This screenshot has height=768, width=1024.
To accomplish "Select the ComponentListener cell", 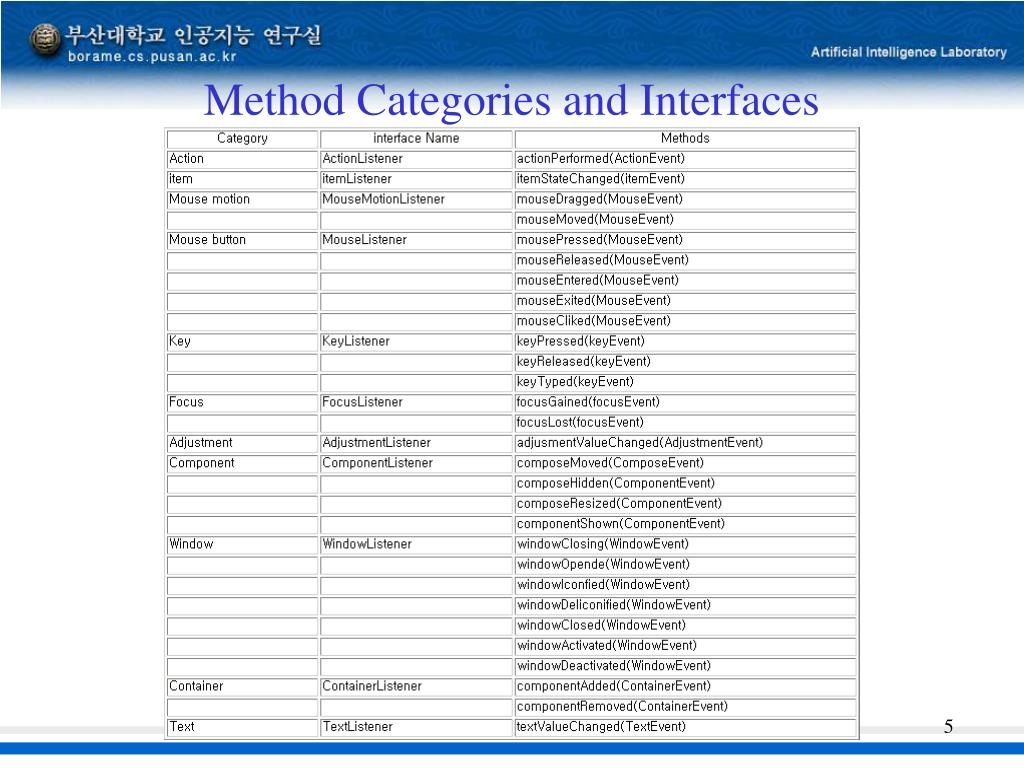I will coord(416,463).
